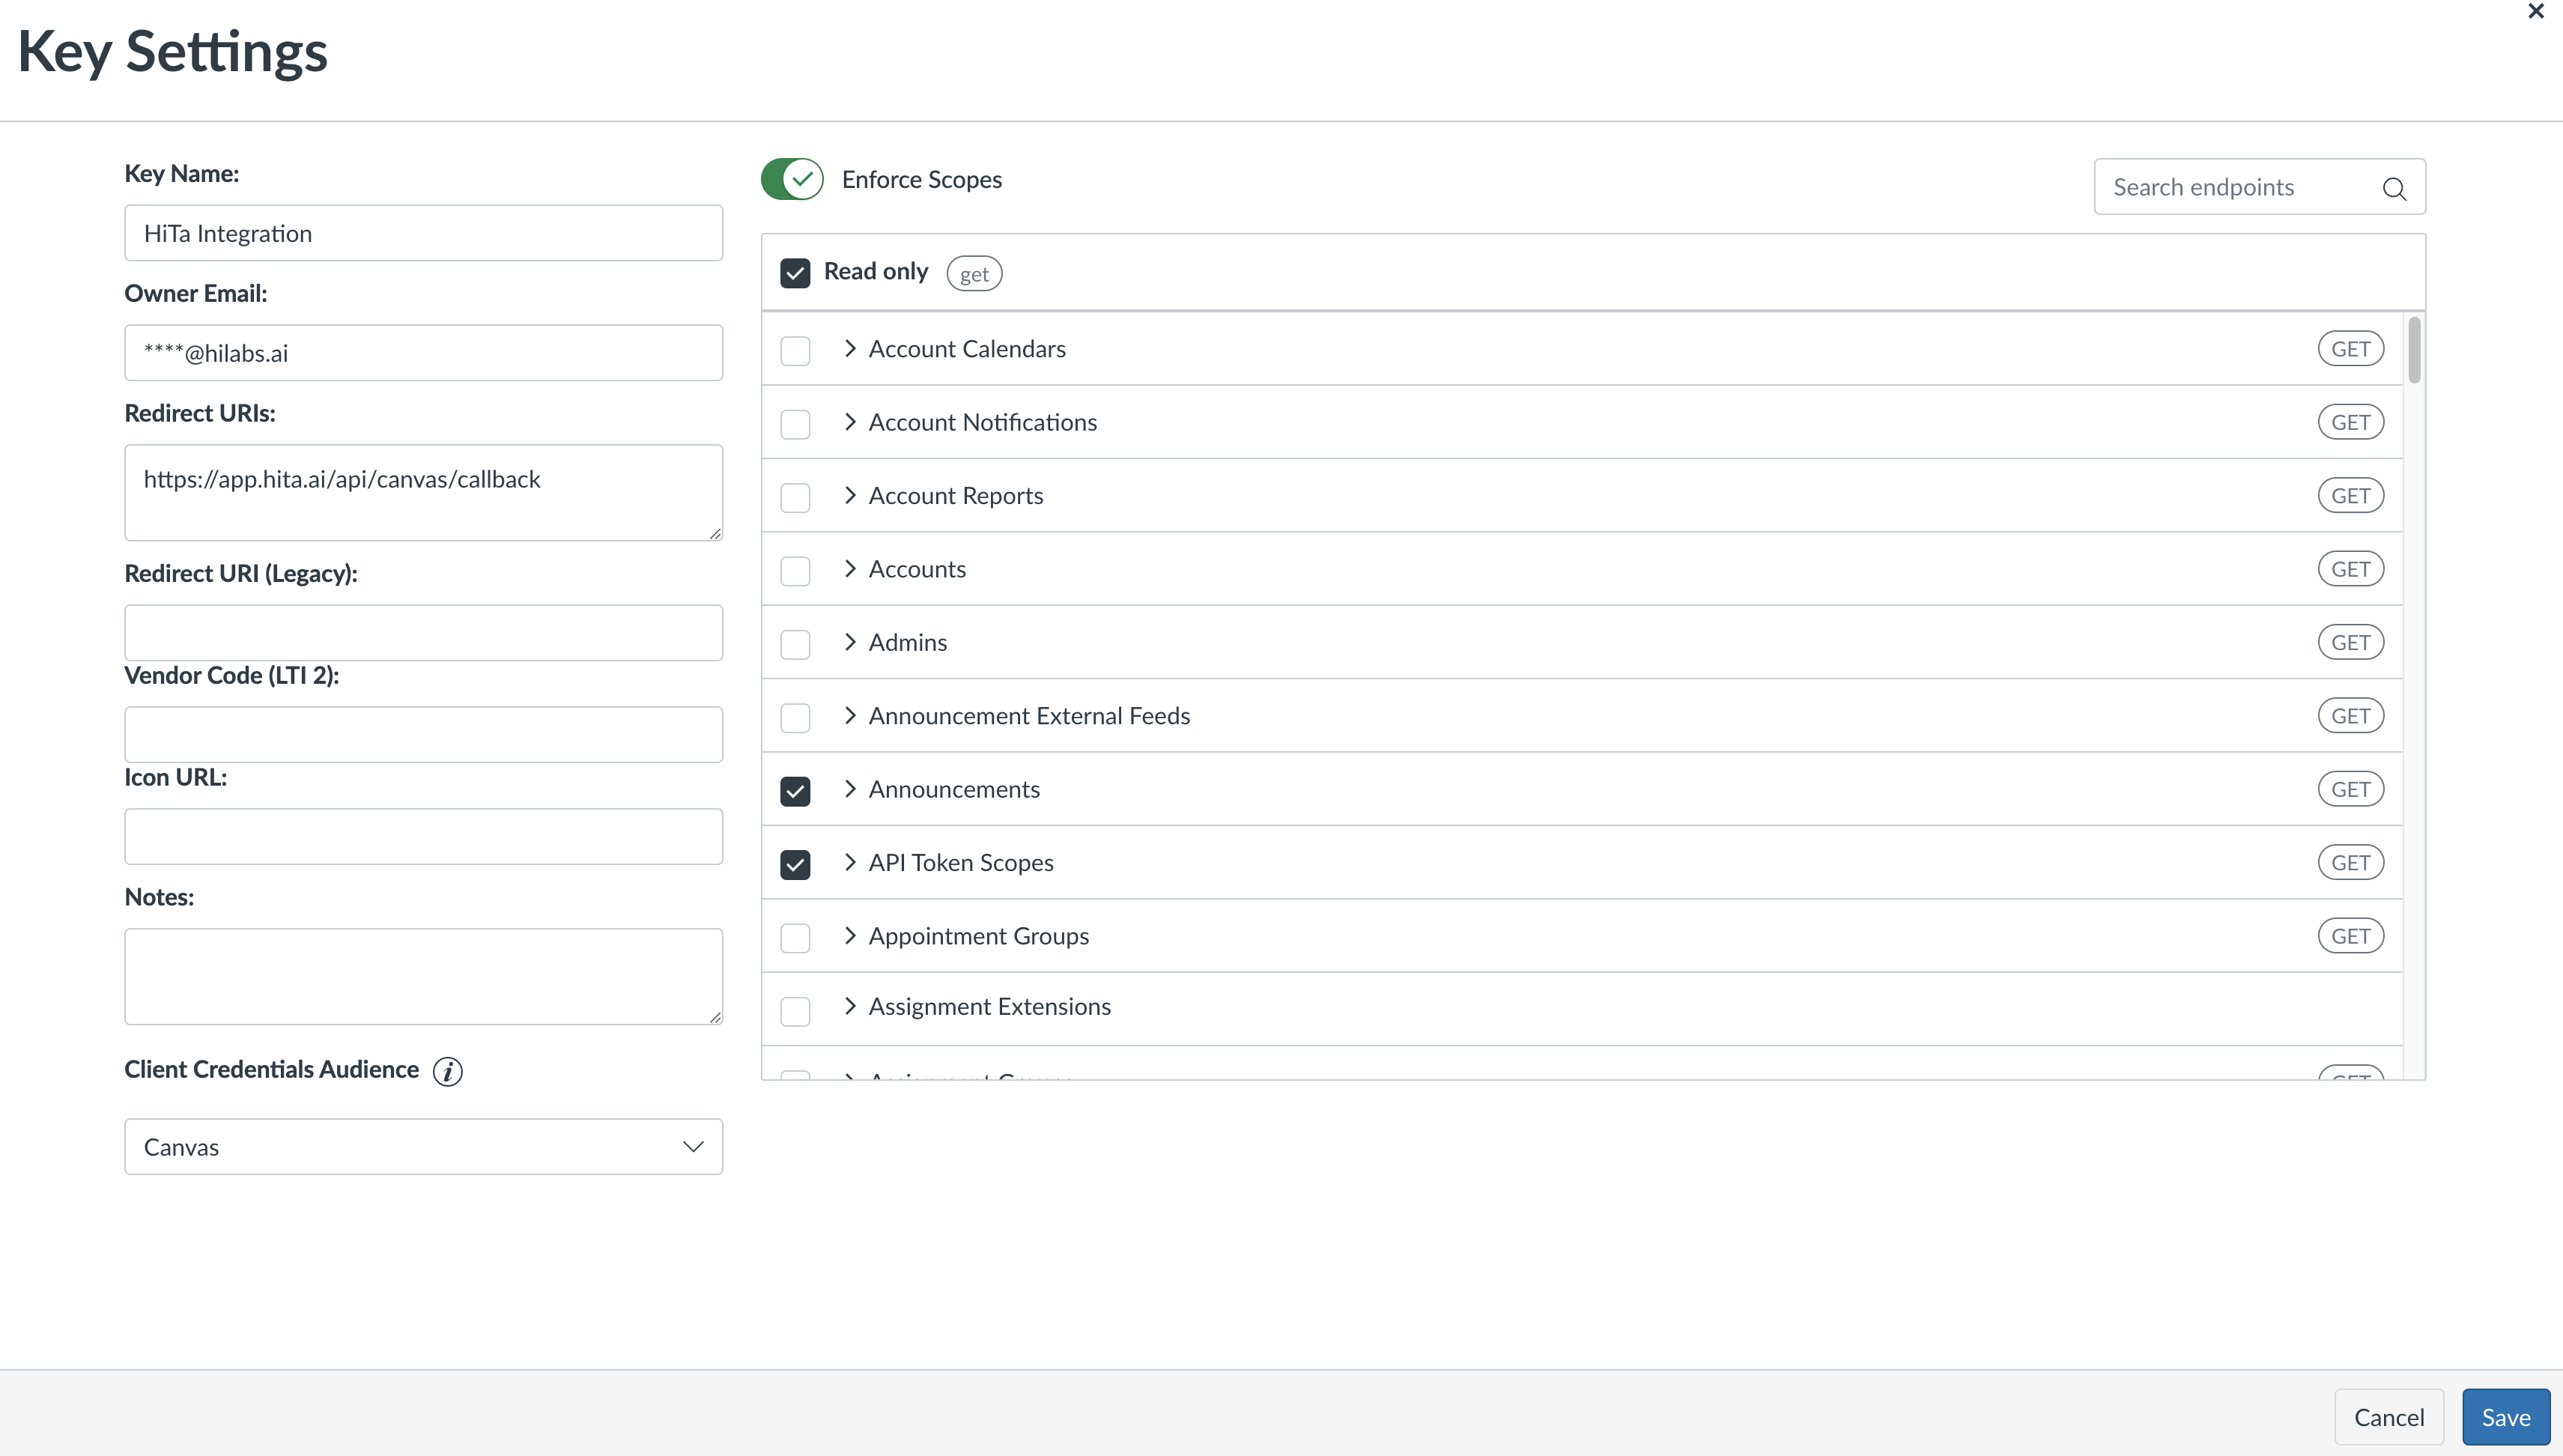Click the Announcements scope name
Screen dimensions: 2563x1456
pos(954,789)
